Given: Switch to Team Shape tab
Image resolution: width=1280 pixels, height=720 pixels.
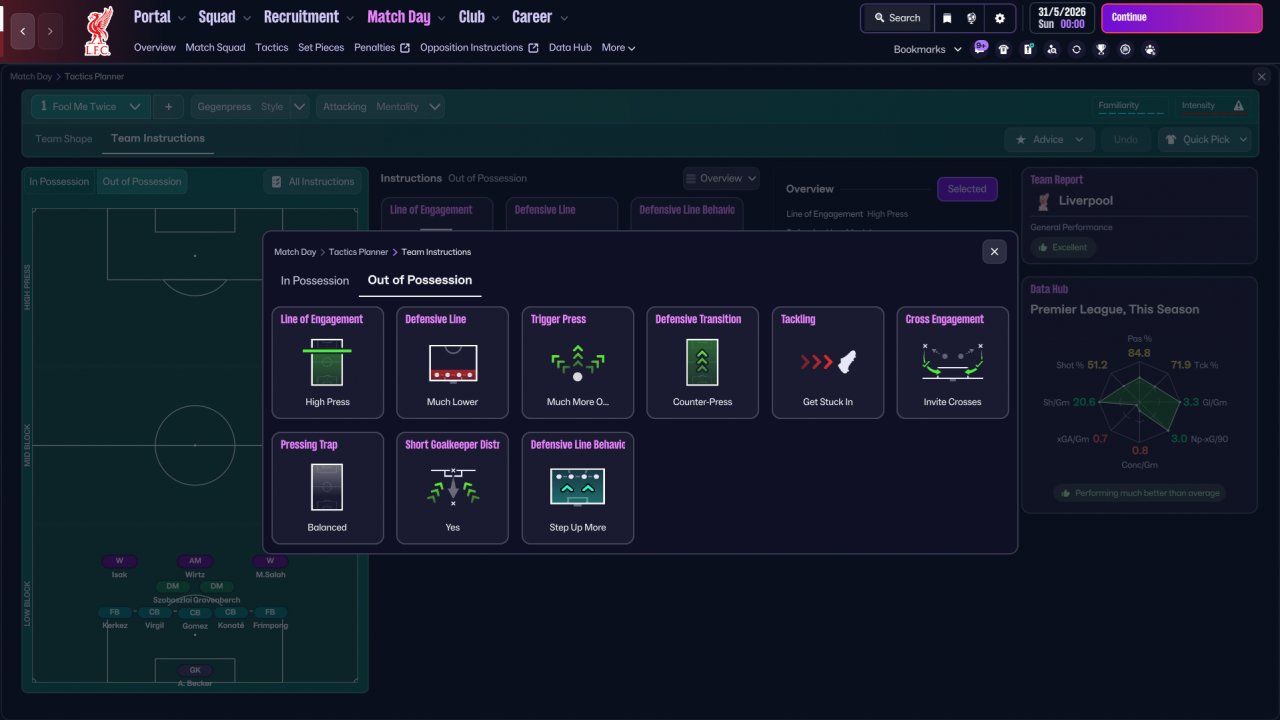Looking at the screenshot, I should 64,139.
